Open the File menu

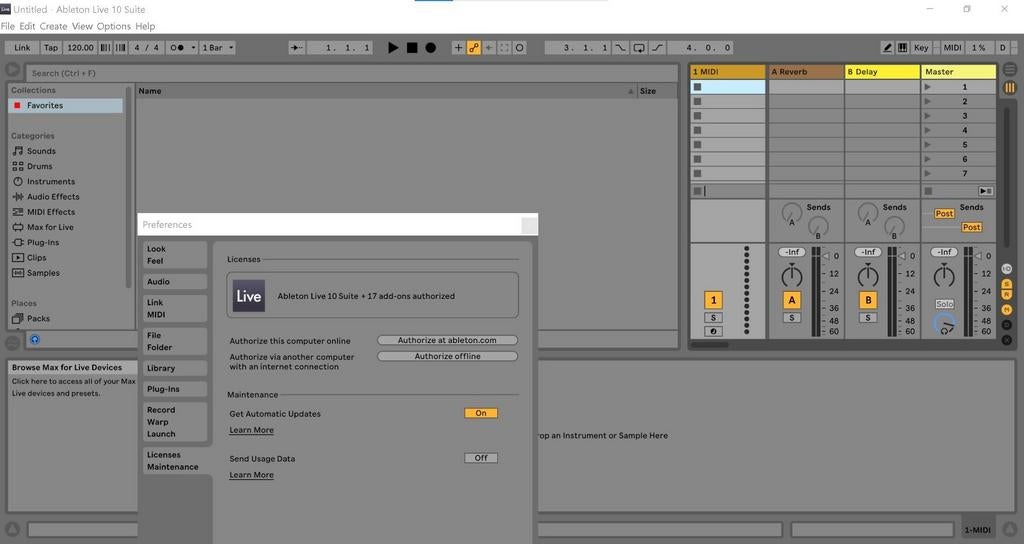tap(8, 26)
